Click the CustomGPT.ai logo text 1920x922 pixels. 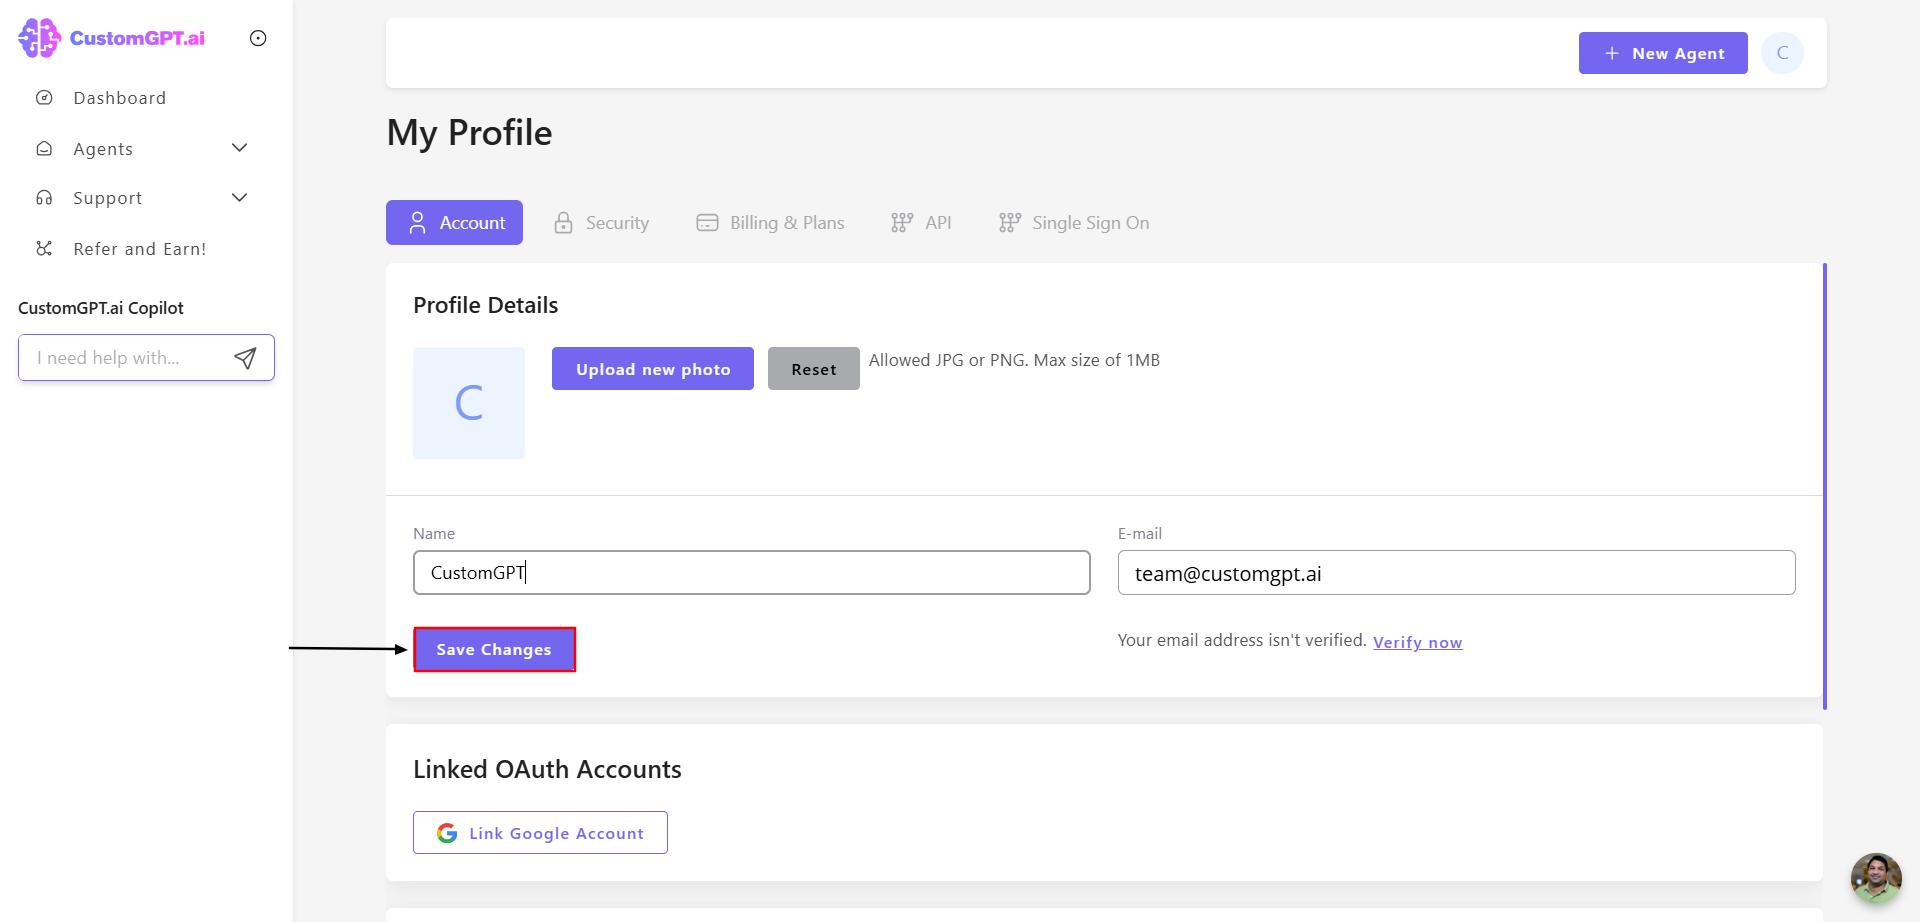(137, 38)
